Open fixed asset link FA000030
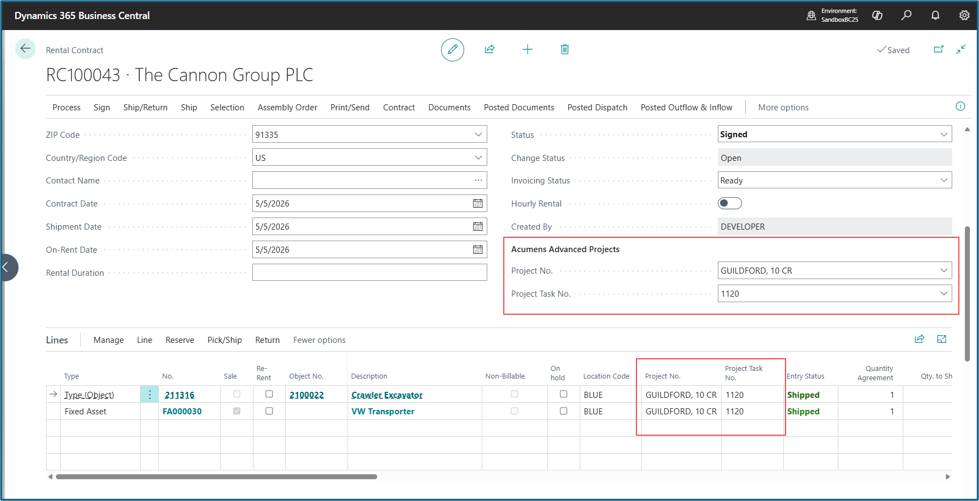This screenshot has width=979, height=501. [x=182, y=412]
